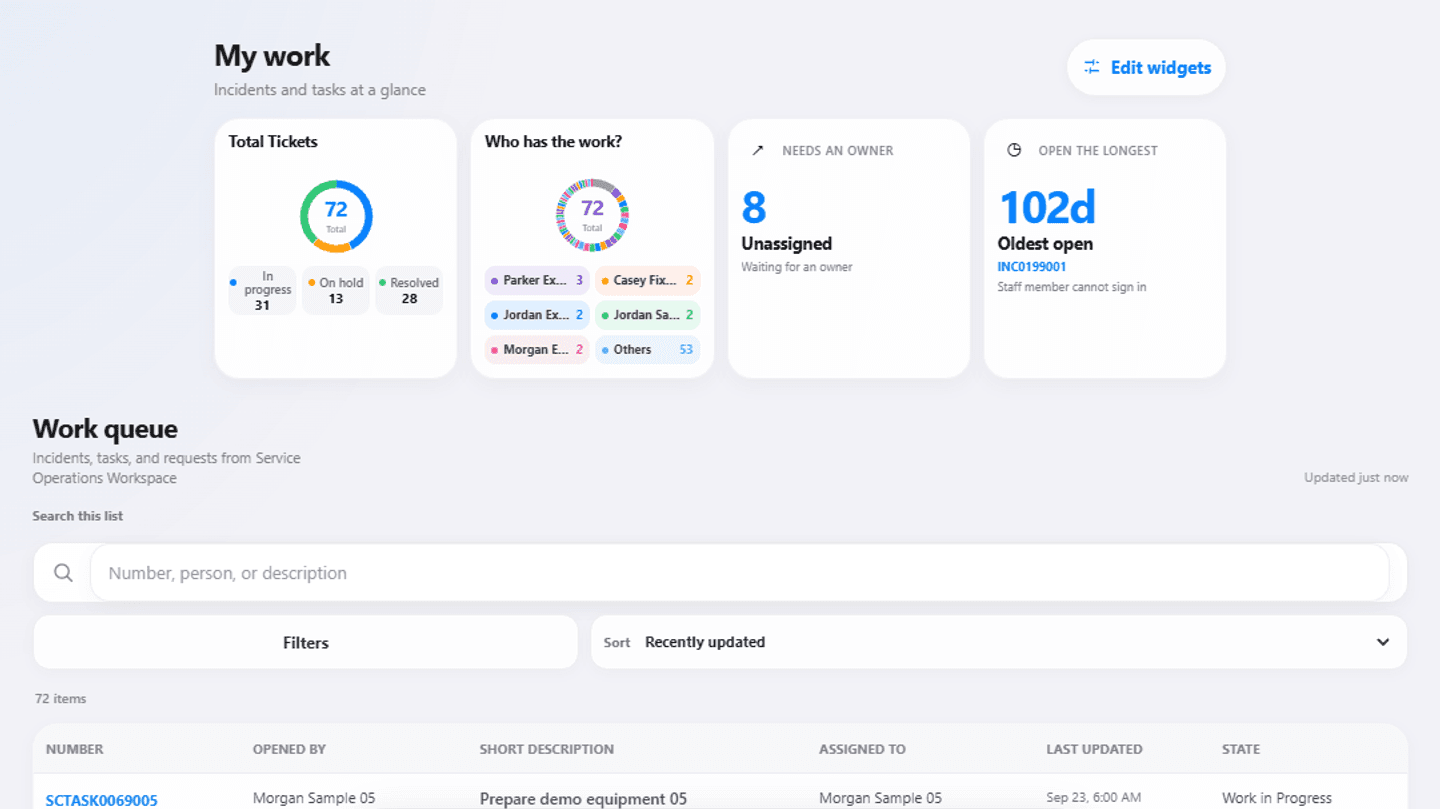Select Recently updated sort value
The image size is (1440, 809).
click(705, 642)
